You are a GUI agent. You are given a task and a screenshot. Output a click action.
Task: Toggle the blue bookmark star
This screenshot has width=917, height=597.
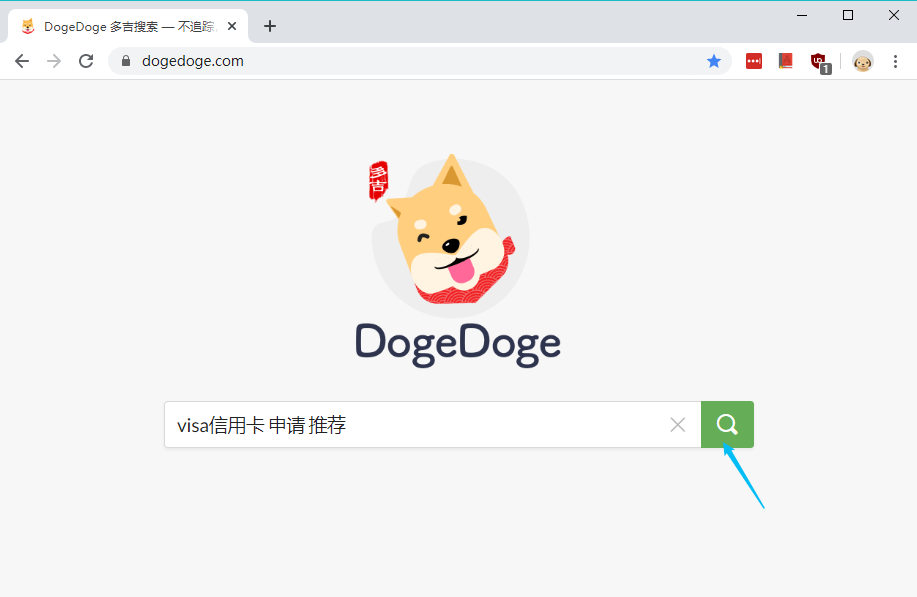coord(713,61)
